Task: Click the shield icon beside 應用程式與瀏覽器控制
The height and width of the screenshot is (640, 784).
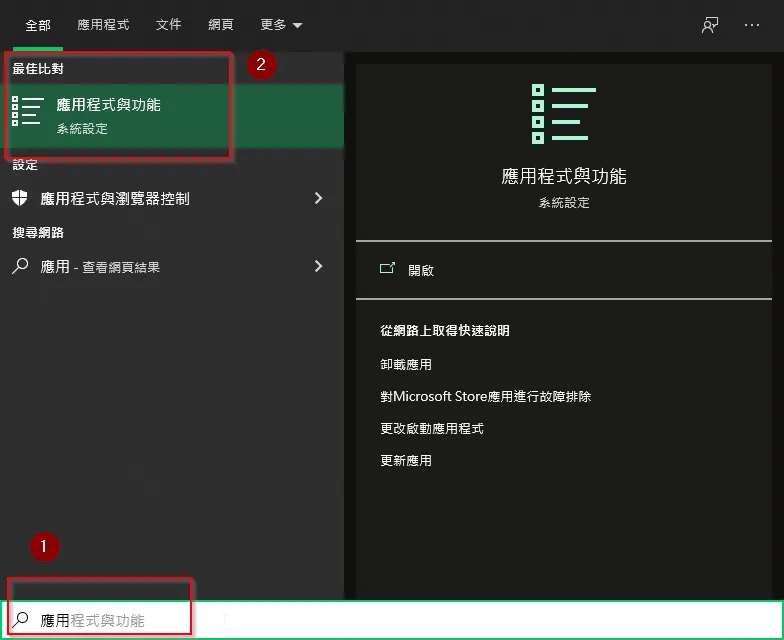Action: [x=20, y=198]
